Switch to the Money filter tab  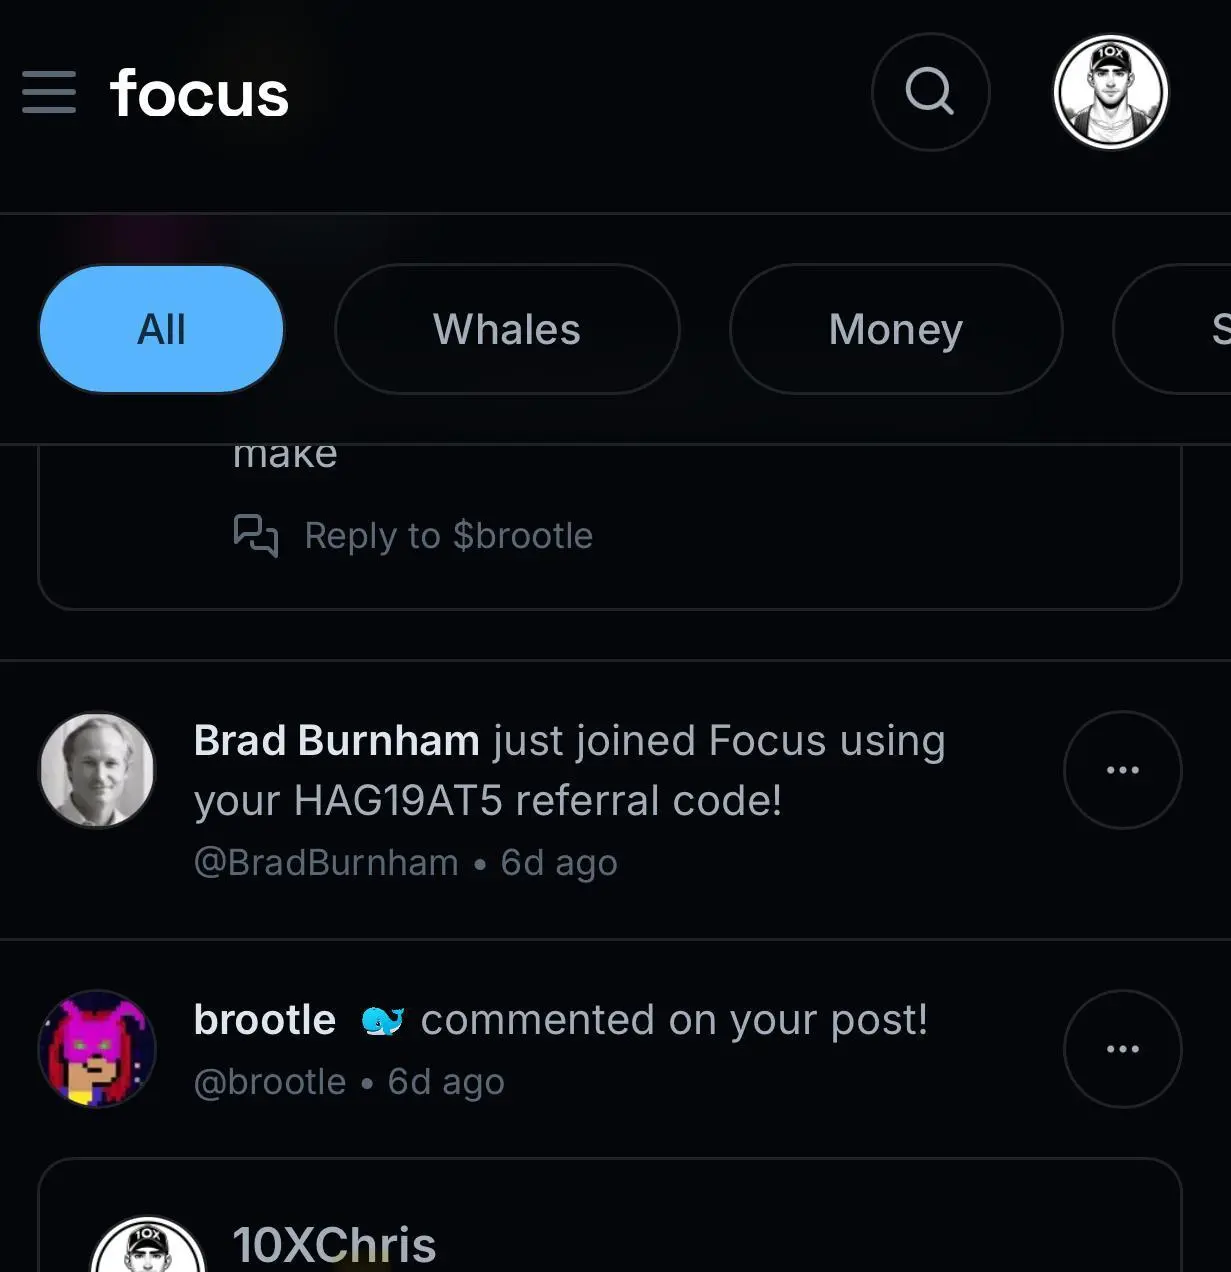pyautogui.click(x=895, y=329)
